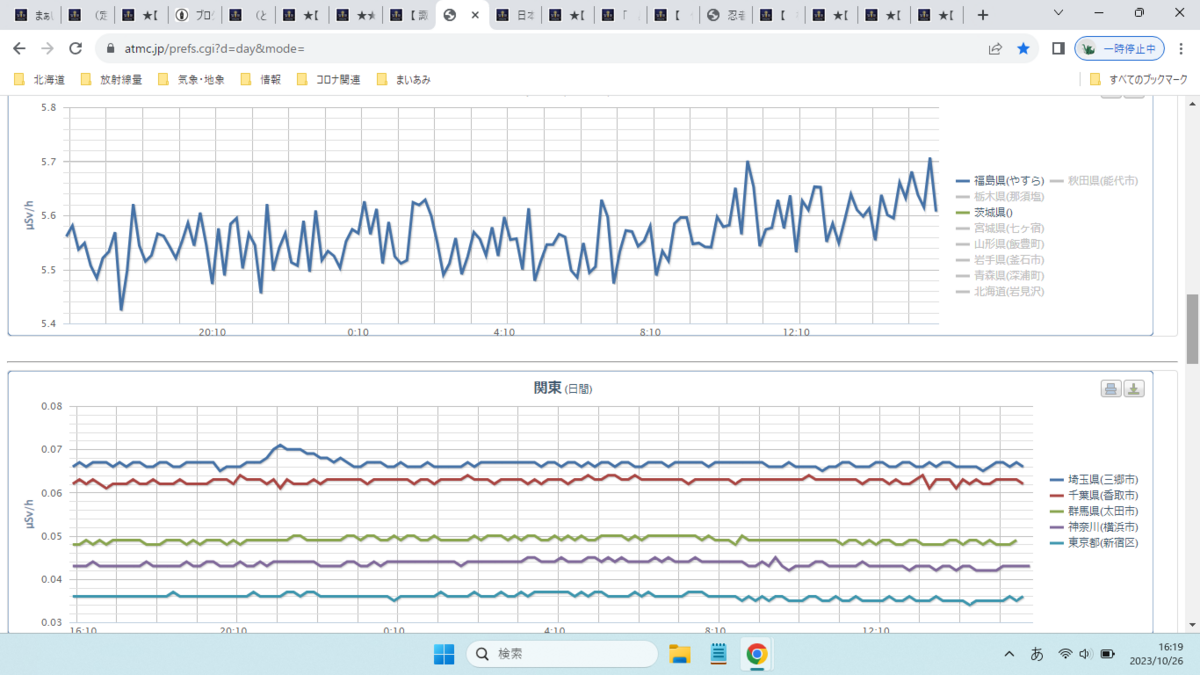Open the browser side panel
This screenshot has height=675, width=1200.
1058,48
